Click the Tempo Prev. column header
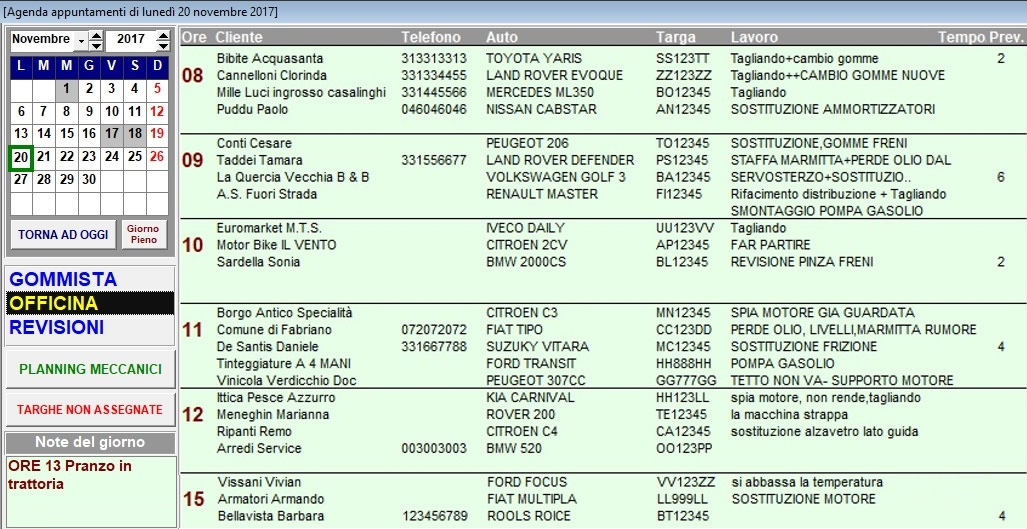 tap(980, 37)
